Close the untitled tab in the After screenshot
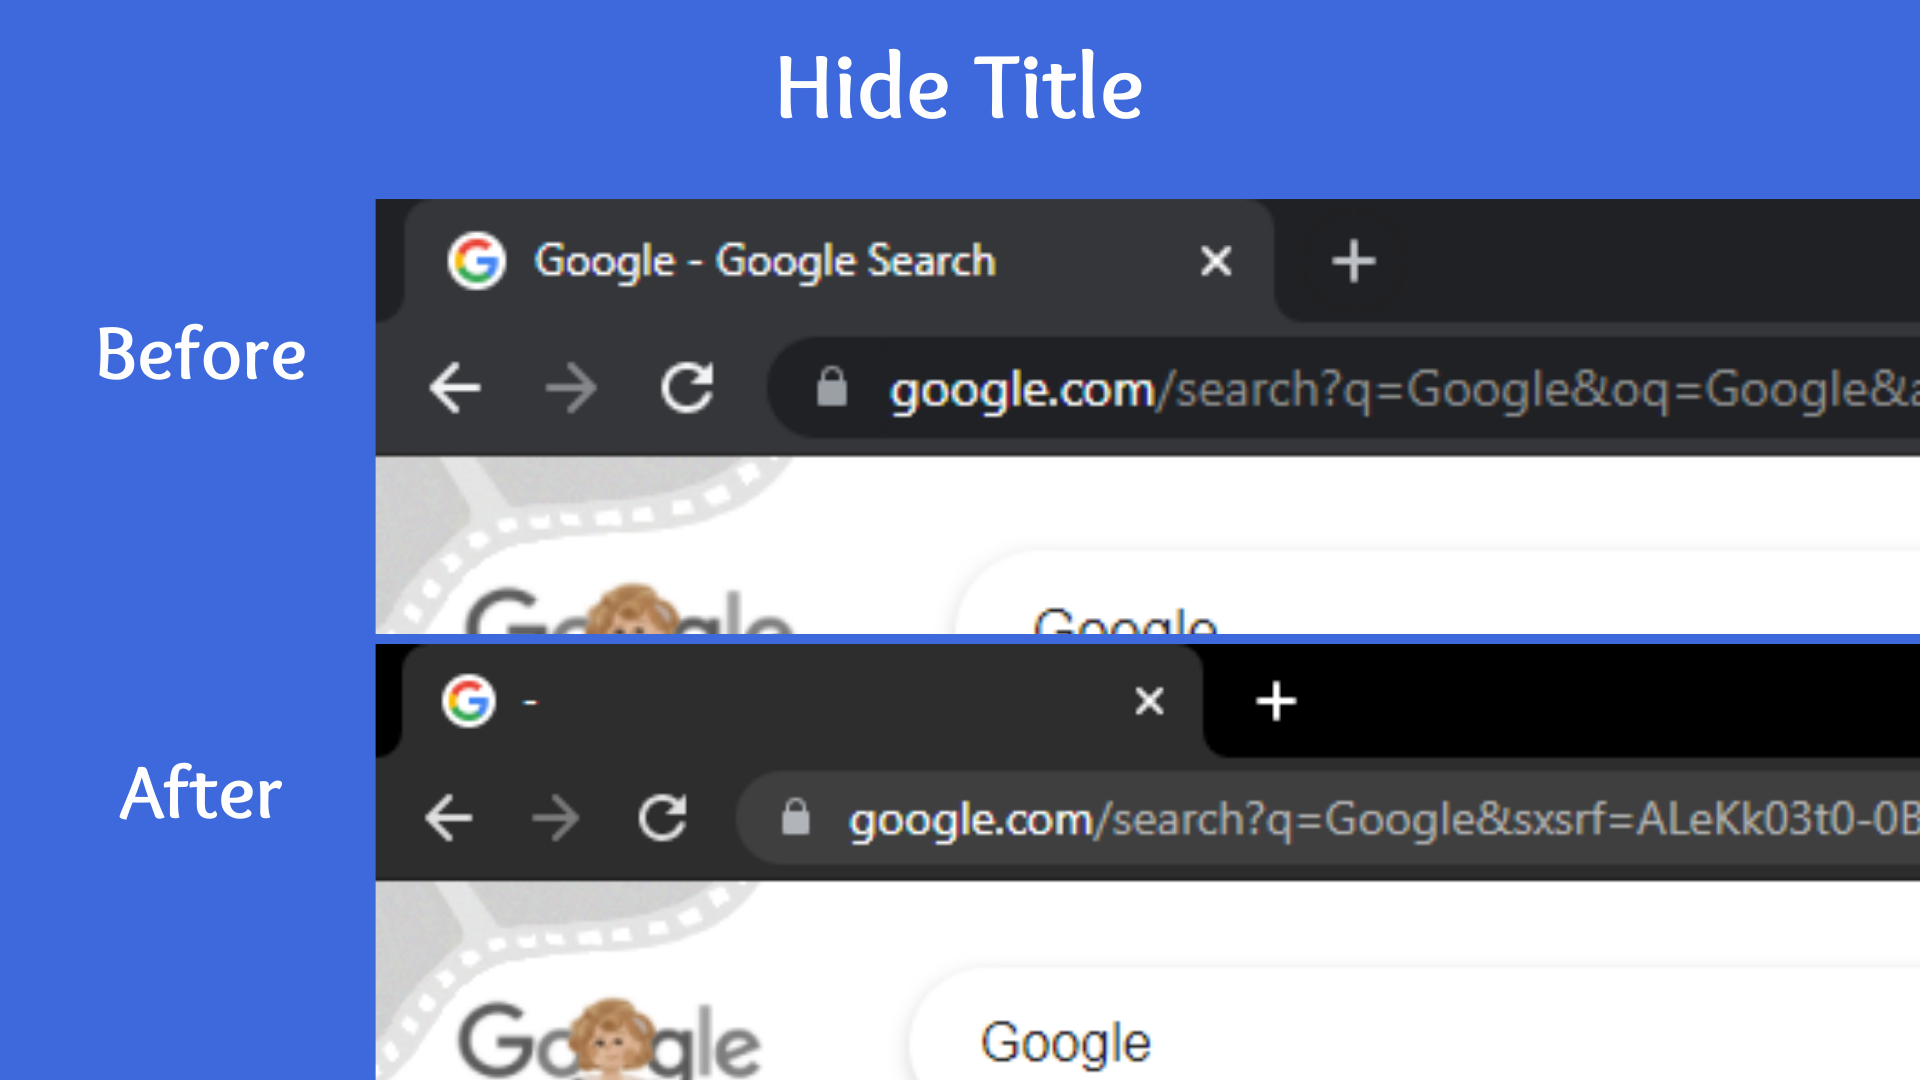This screenshot has width=1920, height=1080. [1149, 701]
